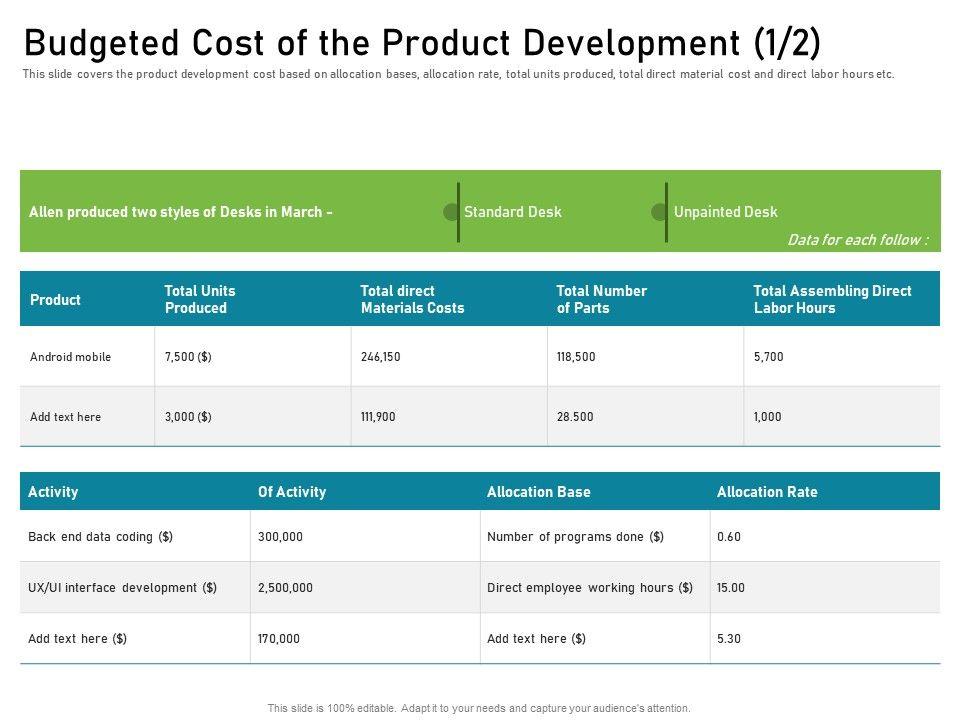The width and height of the screenshot is (960, 720).
Task: Click the 'Unpainted Desk' label
Action: coord(725,212)
